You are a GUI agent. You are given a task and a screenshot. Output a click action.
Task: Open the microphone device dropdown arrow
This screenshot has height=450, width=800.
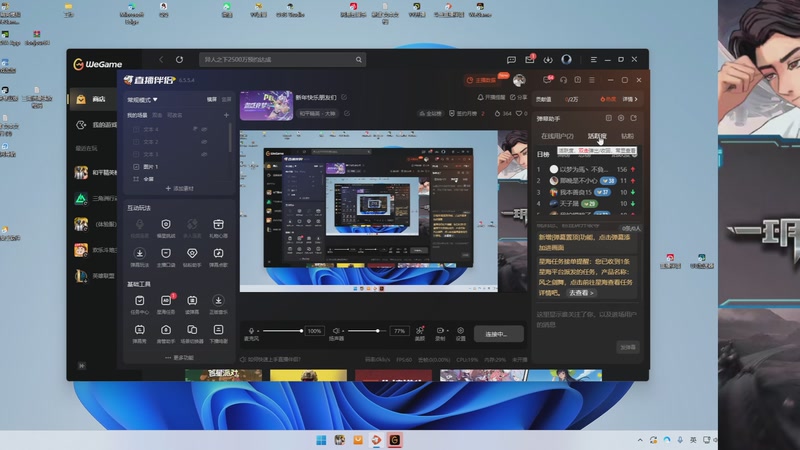coord(258,331)
